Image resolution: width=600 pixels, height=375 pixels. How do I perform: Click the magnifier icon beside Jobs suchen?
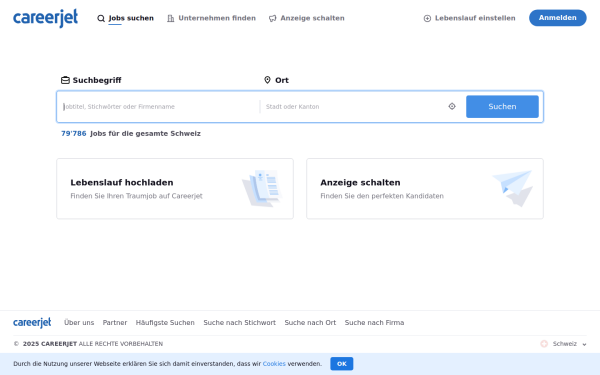101,18
